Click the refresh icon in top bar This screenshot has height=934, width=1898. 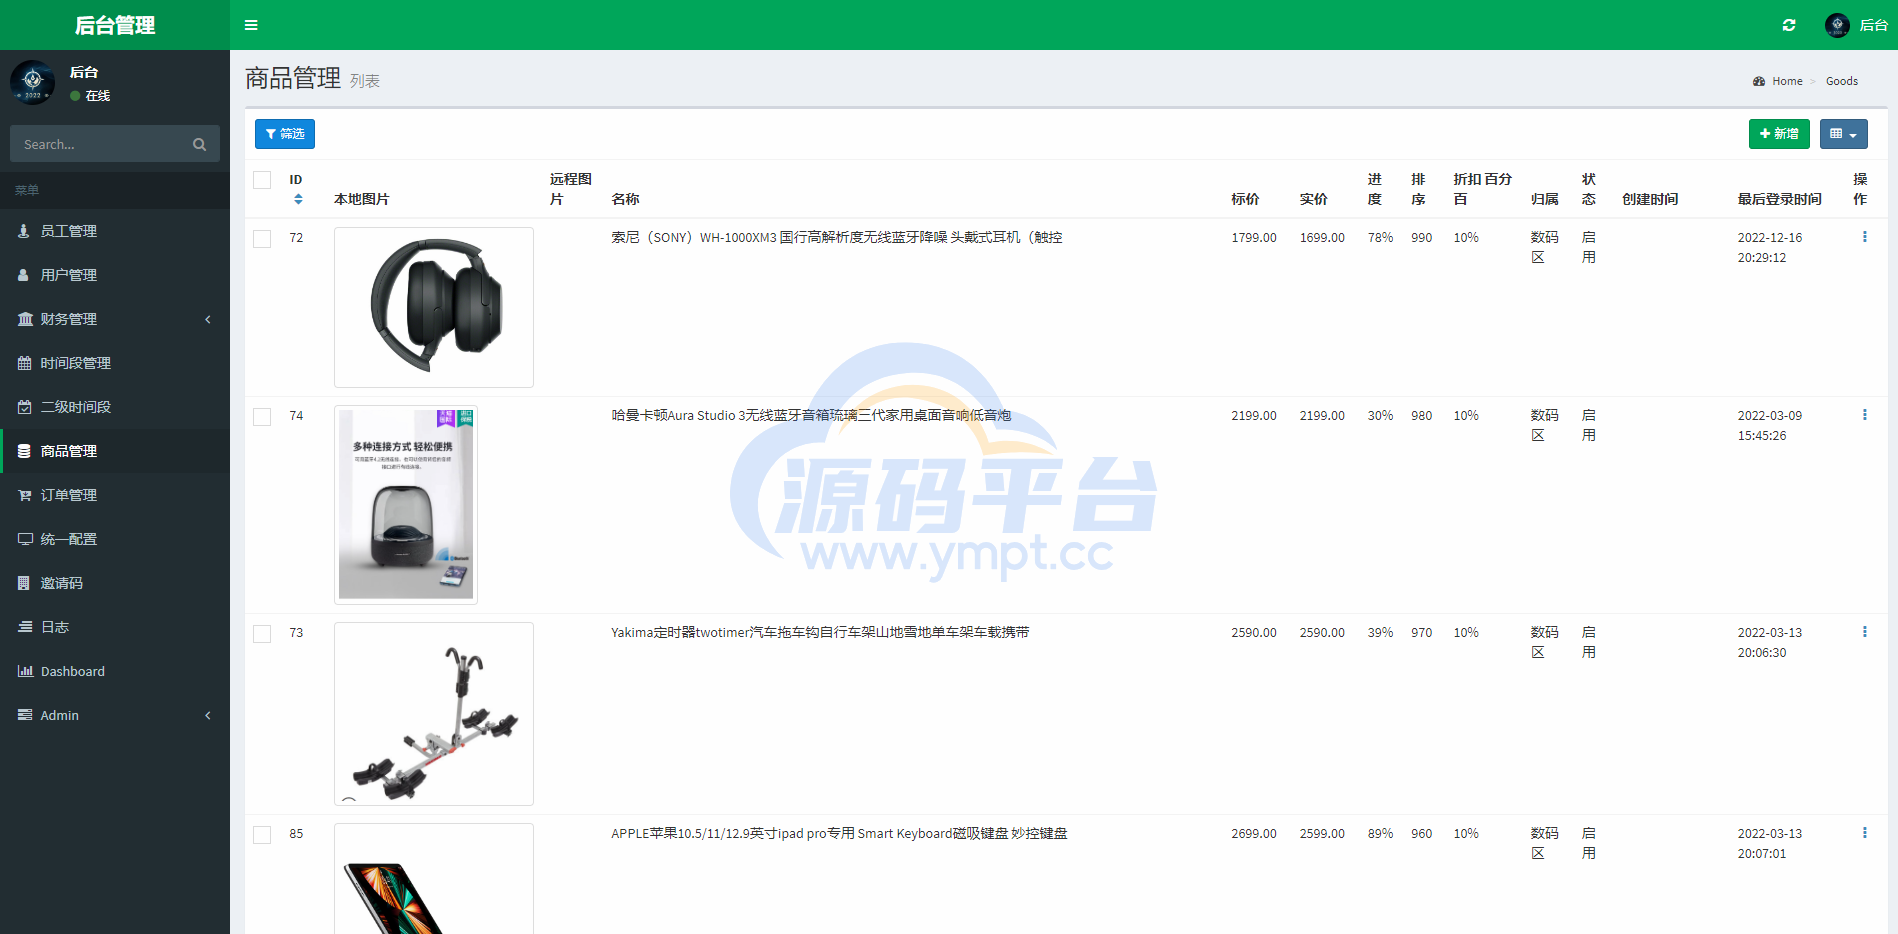[x=1789, y=25]
